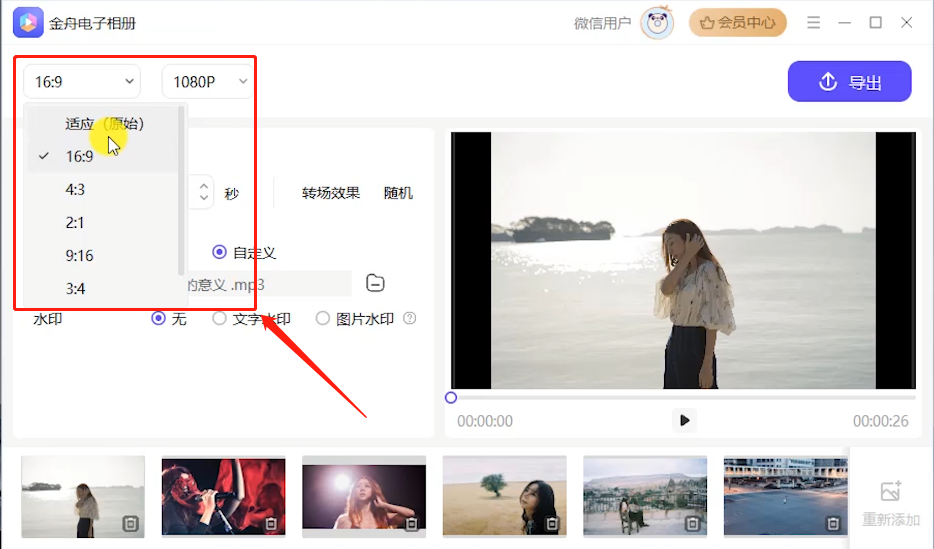This screenshot has height=549, width=934.
Task: Maximize the application window
Action: [x=876, y=23]
